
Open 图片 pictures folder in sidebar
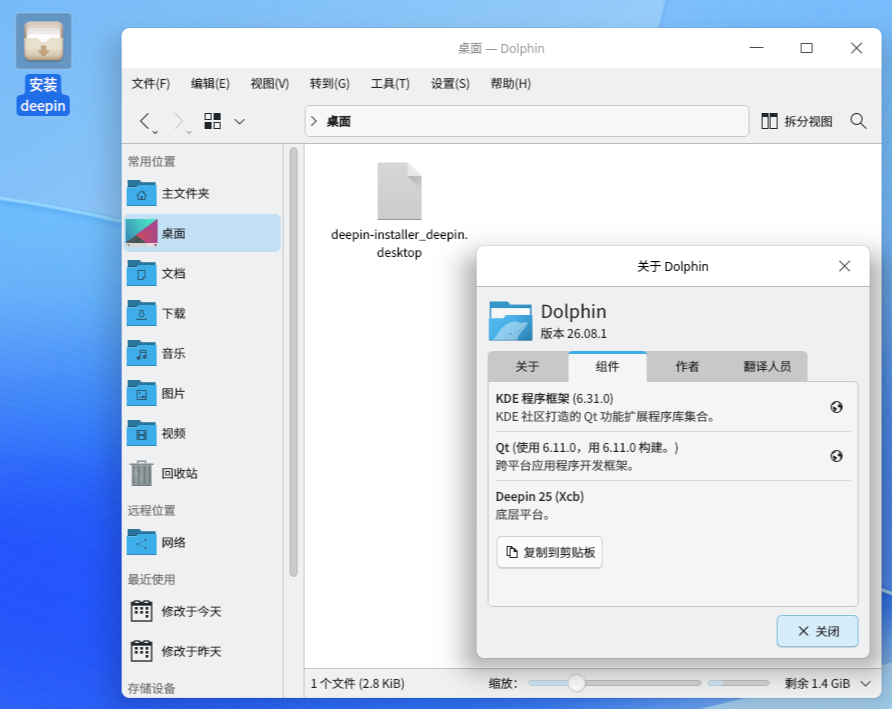click(203, 393)
